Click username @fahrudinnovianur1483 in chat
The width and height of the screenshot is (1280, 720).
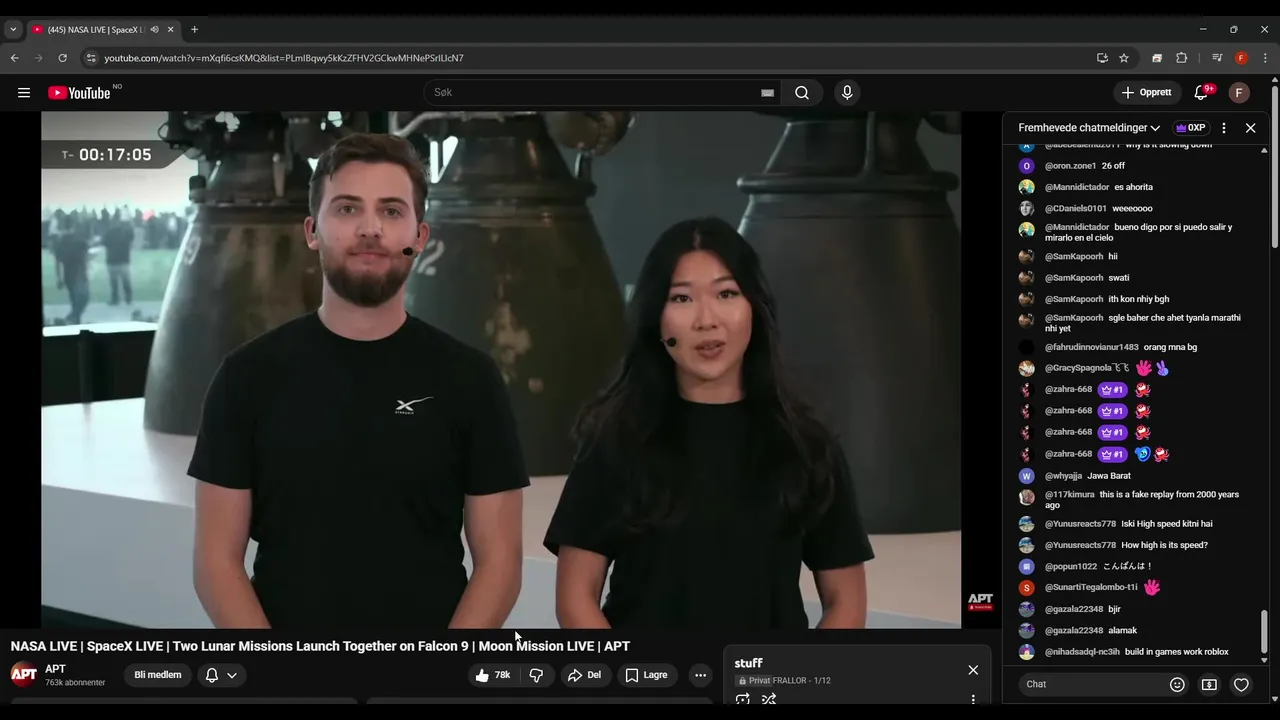click(1092, 348)
